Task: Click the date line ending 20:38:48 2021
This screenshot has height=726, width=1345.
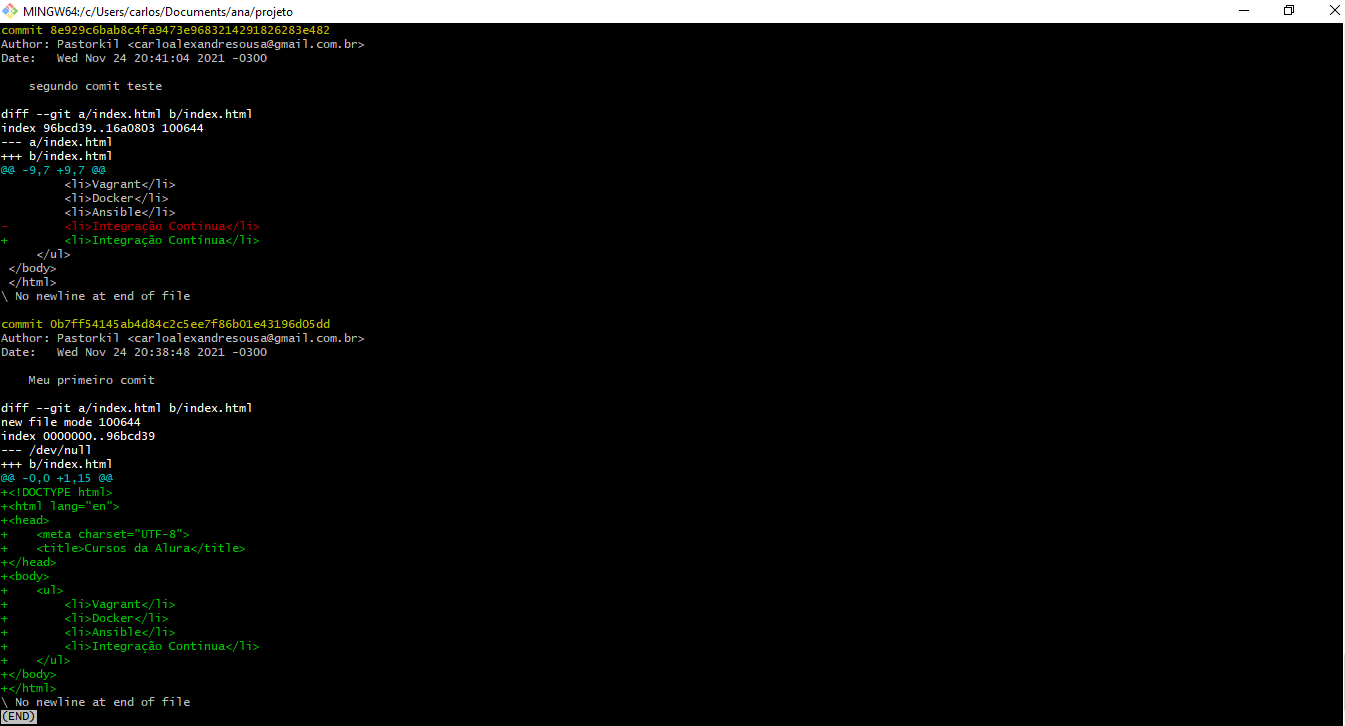Action: [x=134, y=352]
